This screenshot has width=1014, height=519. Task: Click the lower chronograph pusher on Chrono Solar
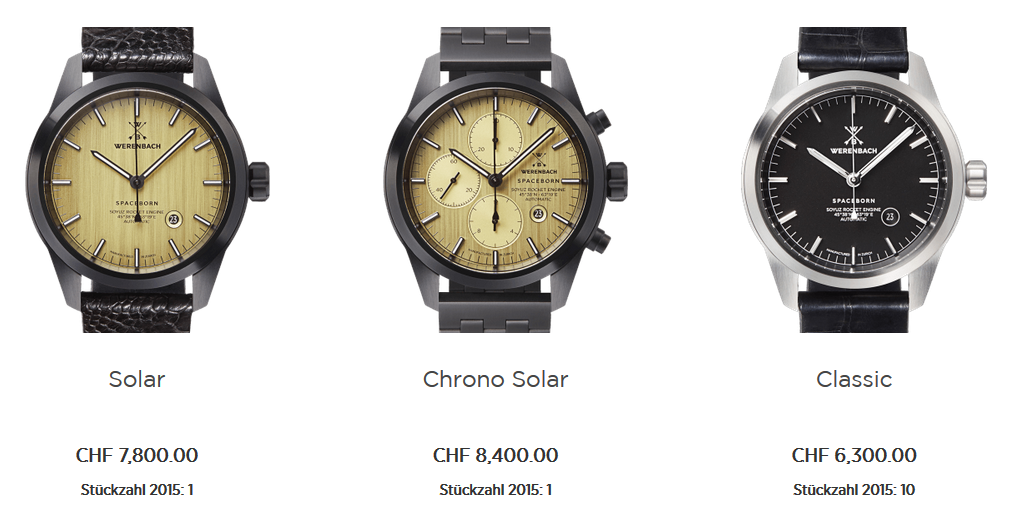click(x=599, y=240)
